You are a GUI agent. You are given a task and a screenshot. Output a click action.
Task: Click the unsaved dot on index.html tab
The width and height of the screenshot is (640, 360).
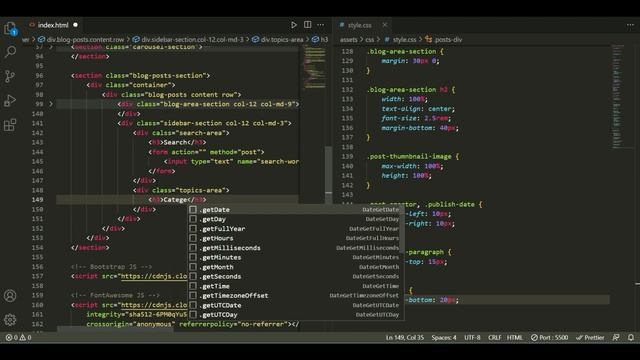click(x=76, y=25)
